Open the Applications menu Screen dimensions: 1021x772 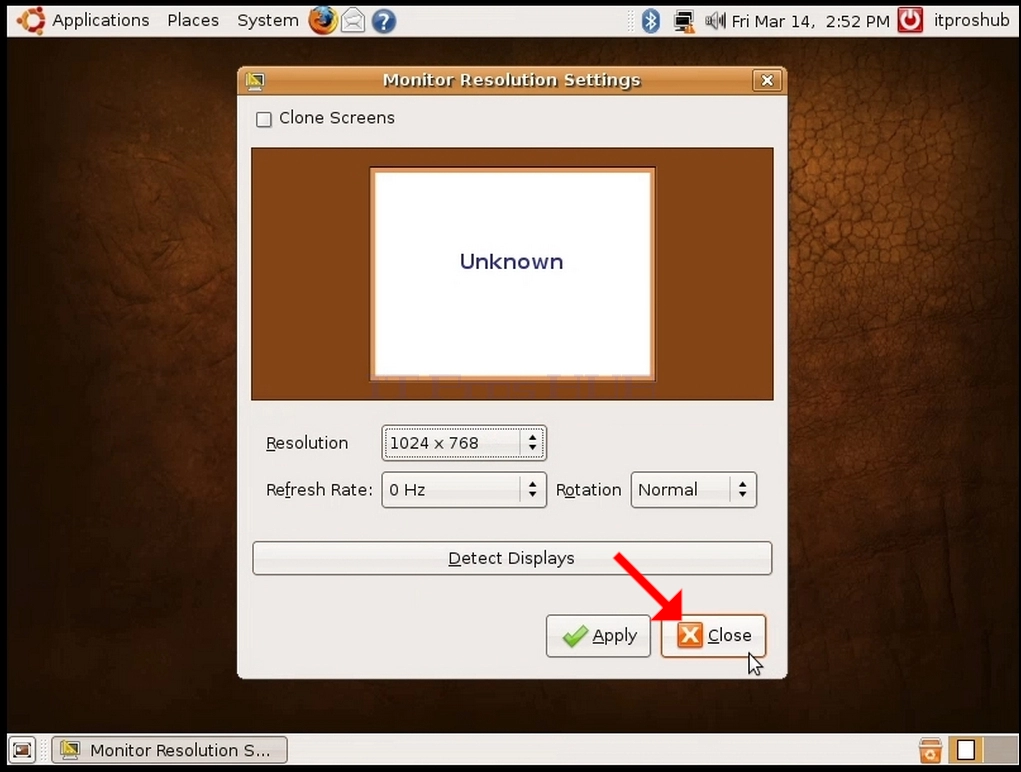click(100, 20)
